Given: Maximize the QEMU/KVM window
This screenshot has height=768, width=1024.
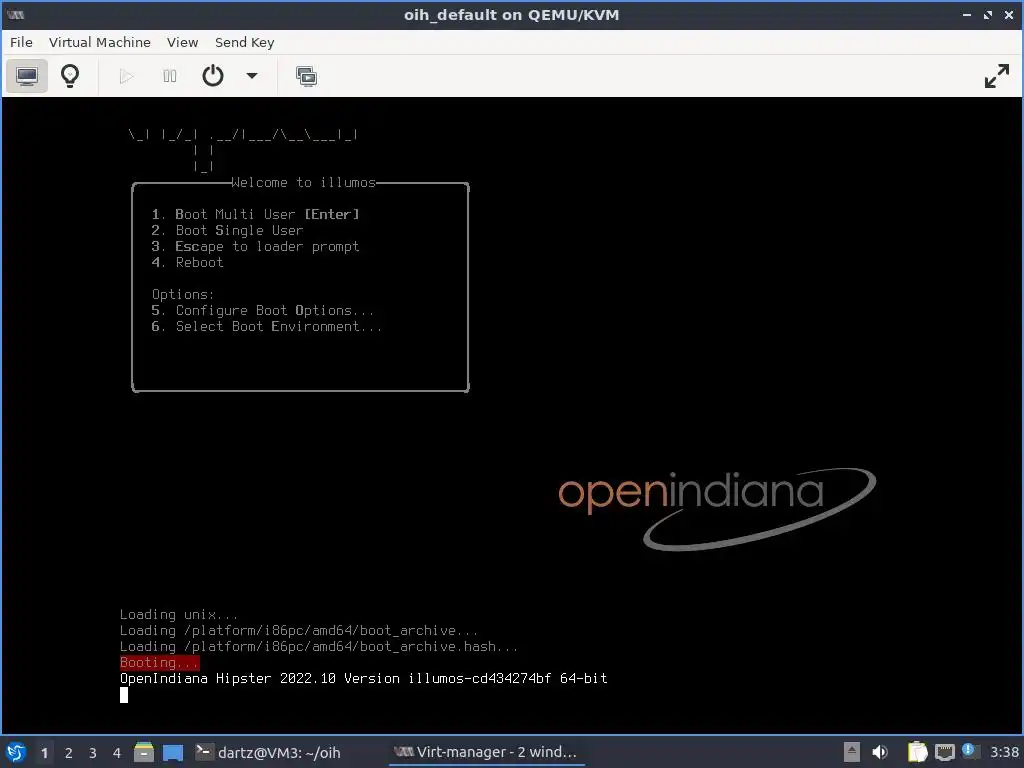Looking at the screenshot, I should coord(987,15).
